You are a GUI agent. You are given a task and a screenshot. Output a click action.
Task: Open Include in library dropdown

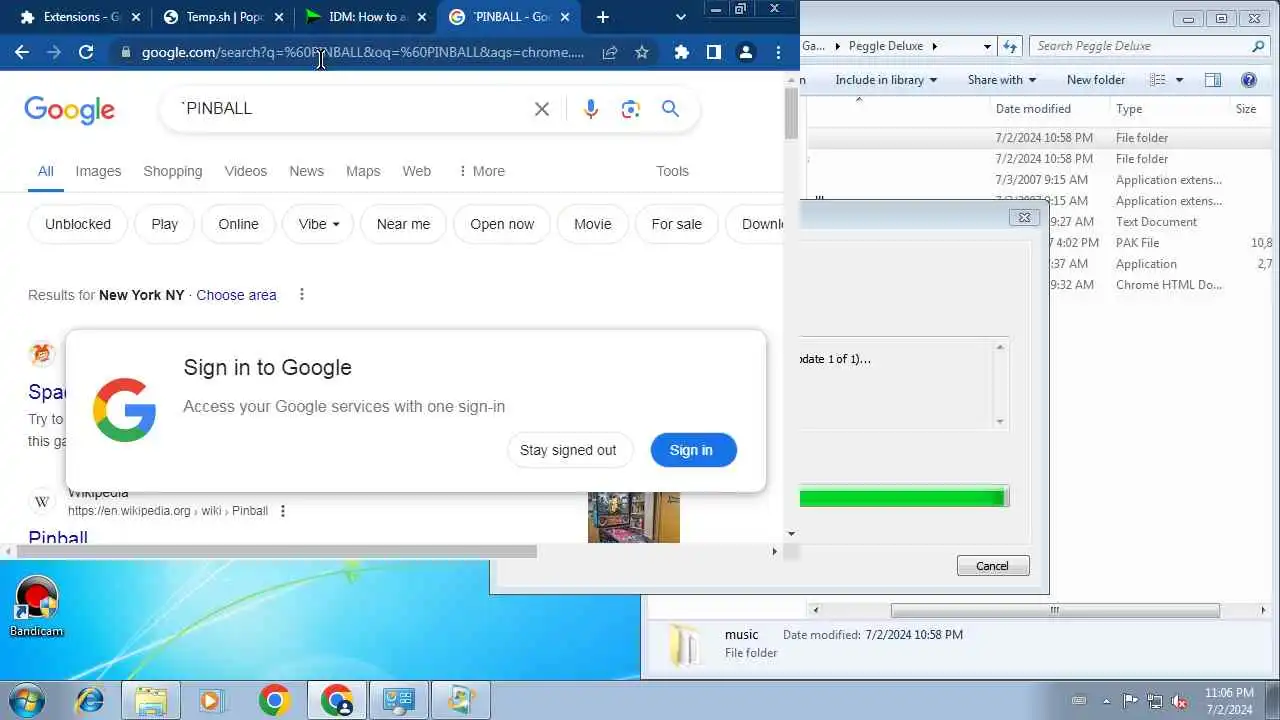(886, 80)
